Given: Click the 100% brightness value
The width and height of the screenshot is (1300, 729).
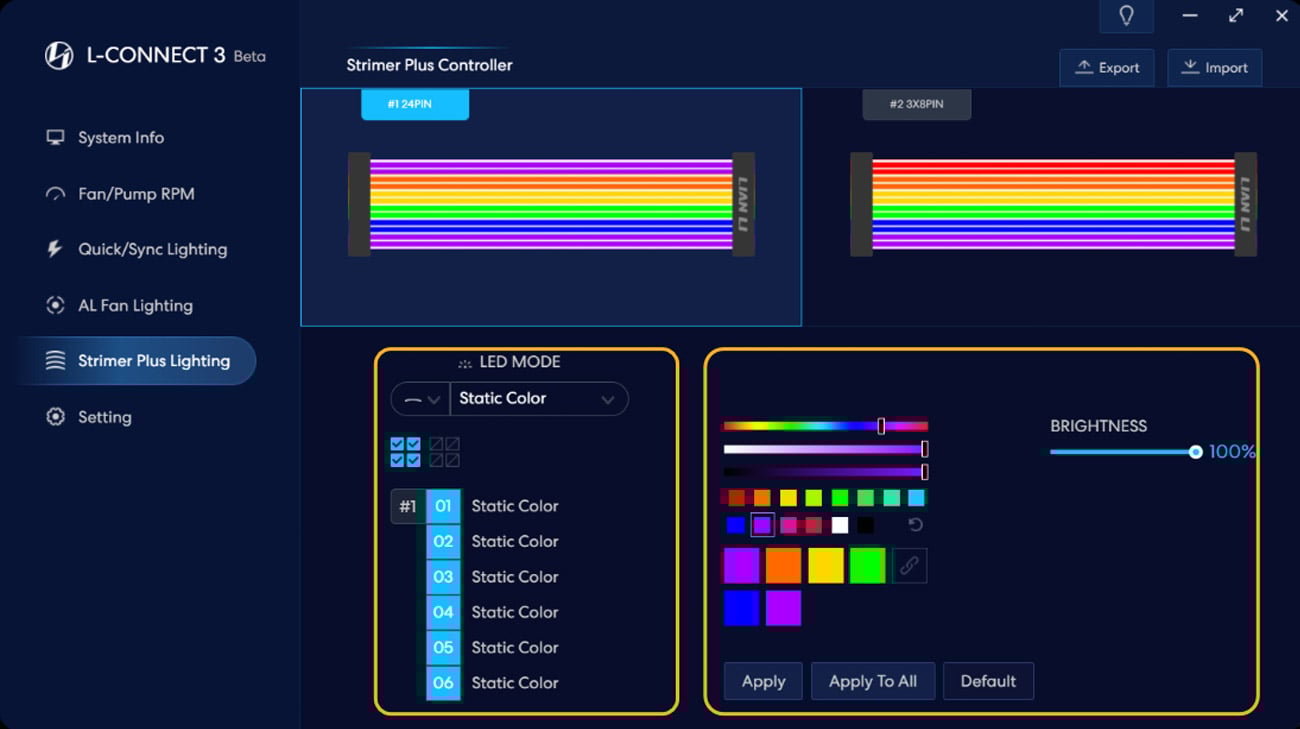Looking at the screenshot, I should point(1232,452).
